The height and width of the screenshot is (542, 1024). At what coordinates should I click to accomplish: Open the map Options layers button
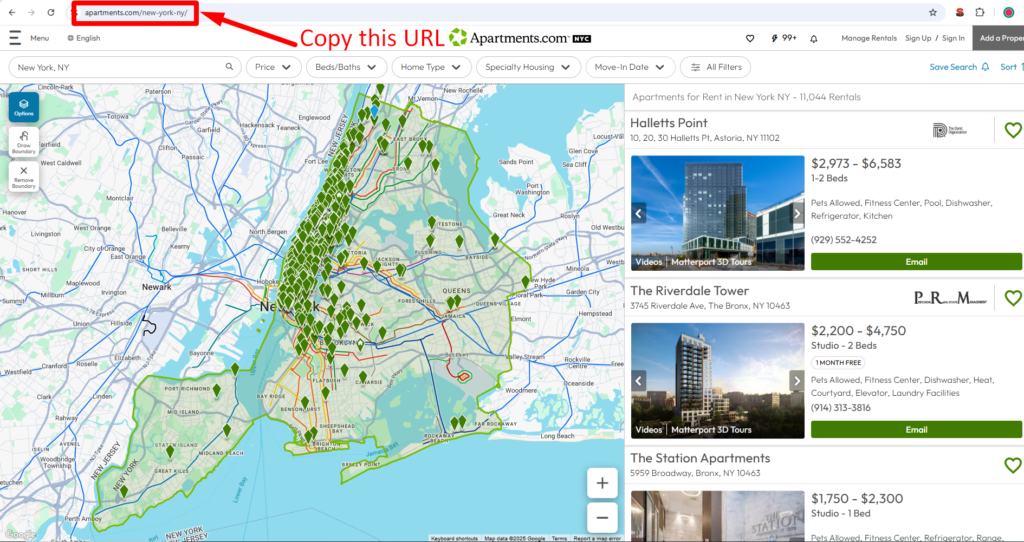[x=24, y=107]
